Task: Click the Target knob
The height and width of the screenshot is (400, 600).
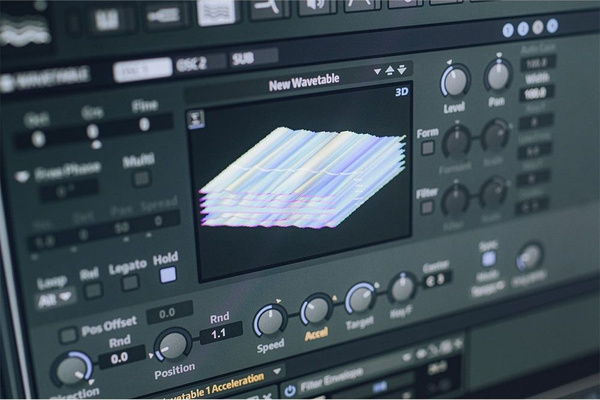Action: point(360,298)
